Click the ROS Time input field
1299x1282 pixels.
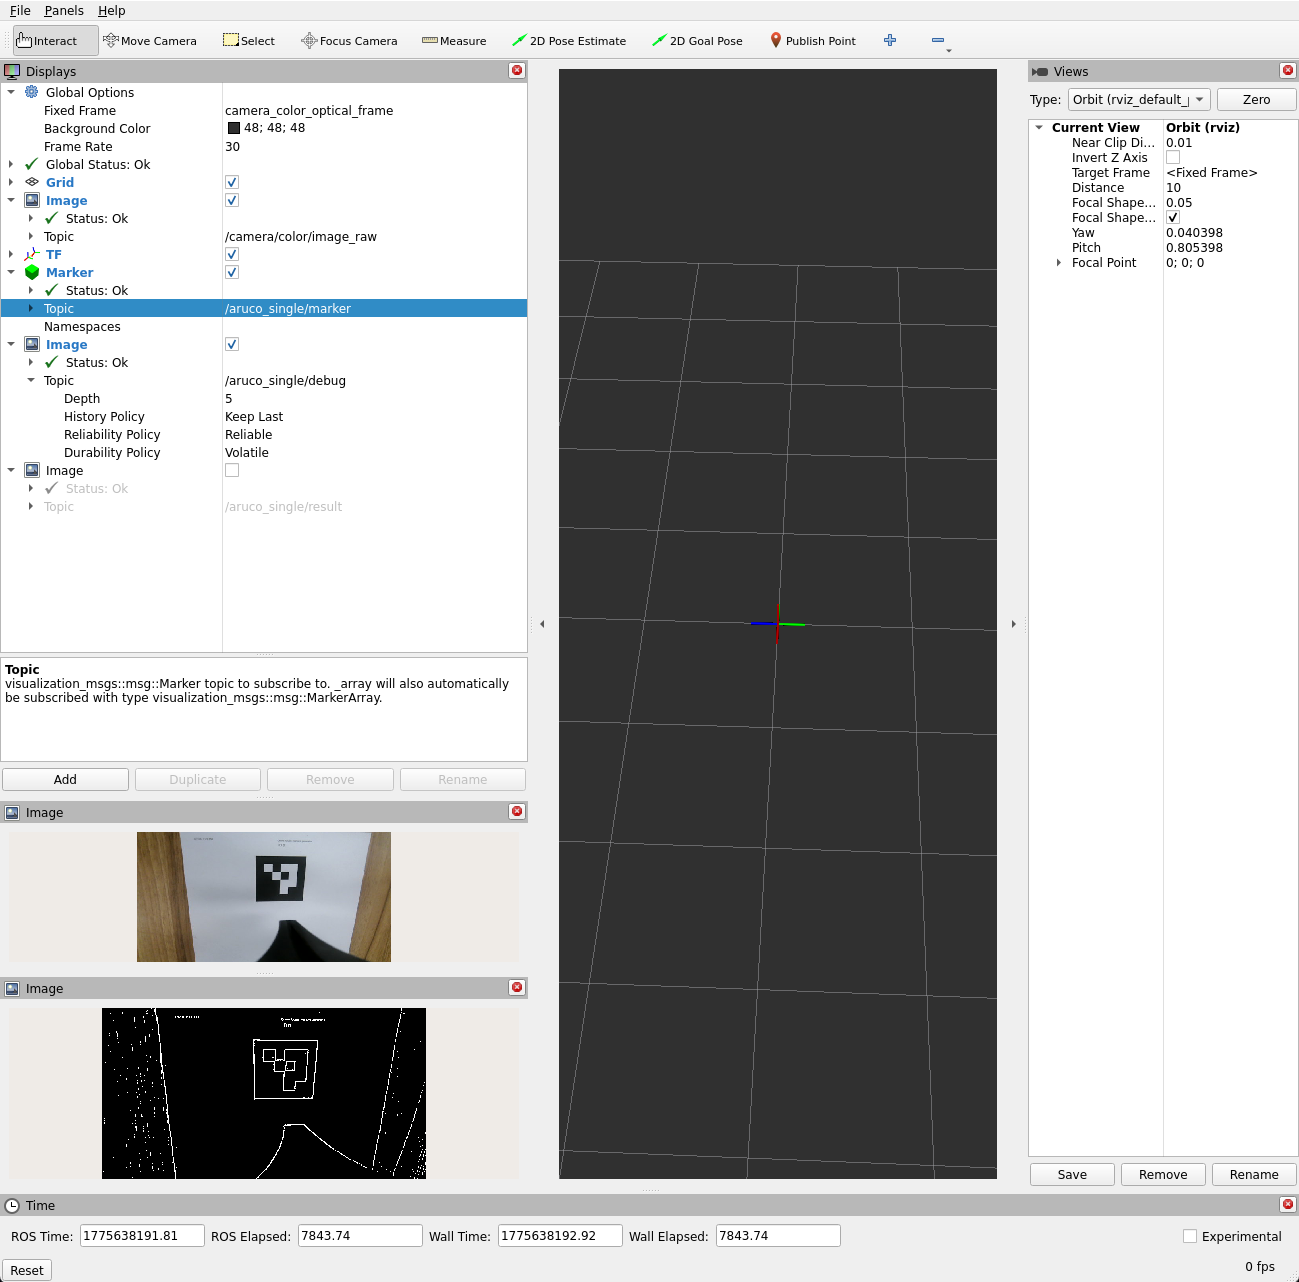click(142, 1236)
